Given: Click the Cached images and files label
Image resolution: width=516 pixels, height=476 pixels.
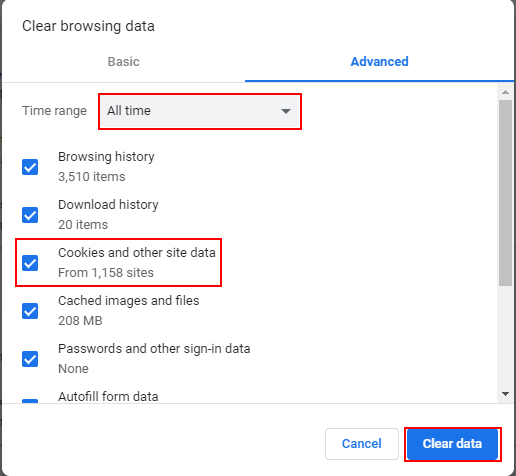Looking at the screenshot, I should pyautogui.click(x=128, y=301).
